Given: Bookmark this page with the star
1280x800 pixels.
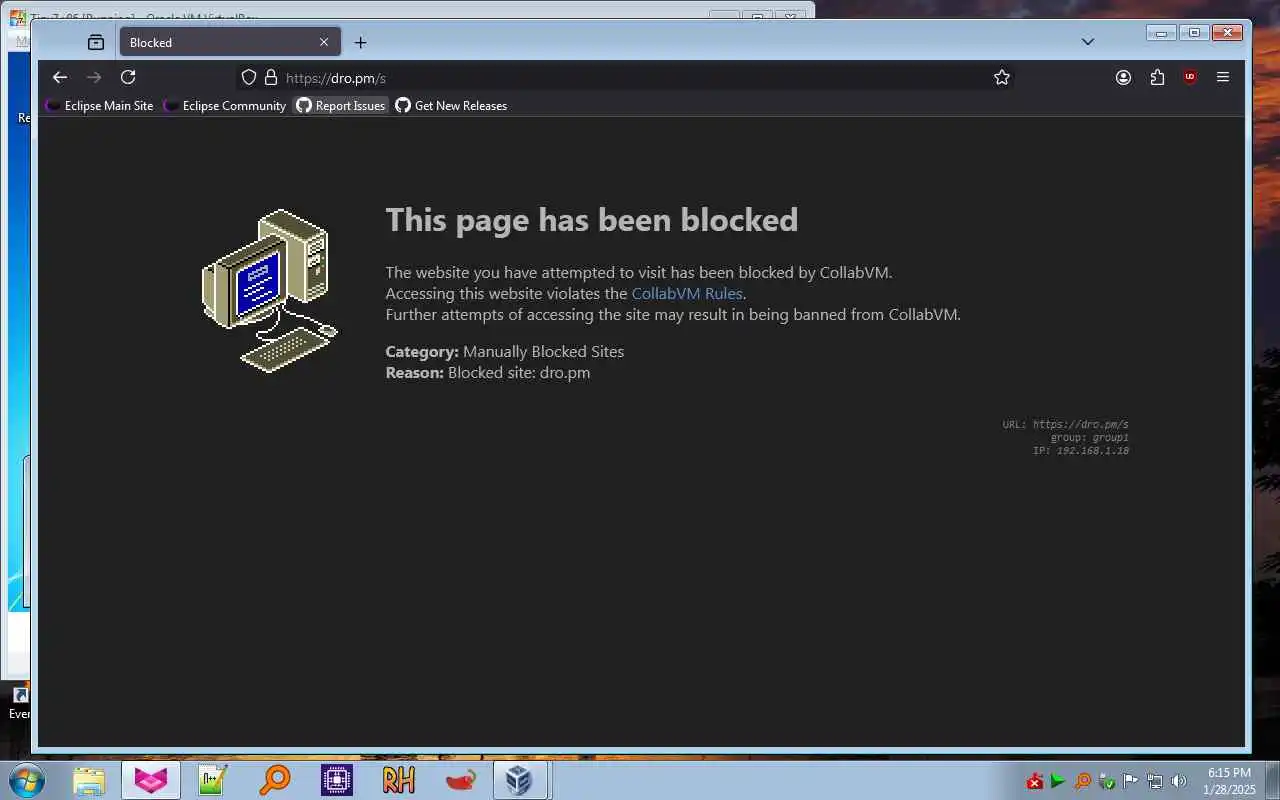Looking at the screenshot, I should (1002, 77).
